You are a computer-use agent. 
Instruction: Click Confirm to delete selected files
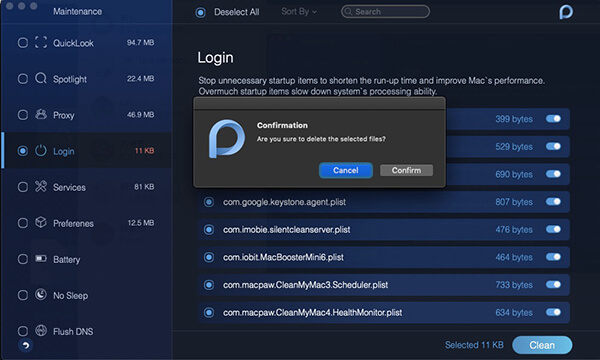click(406, 170)
